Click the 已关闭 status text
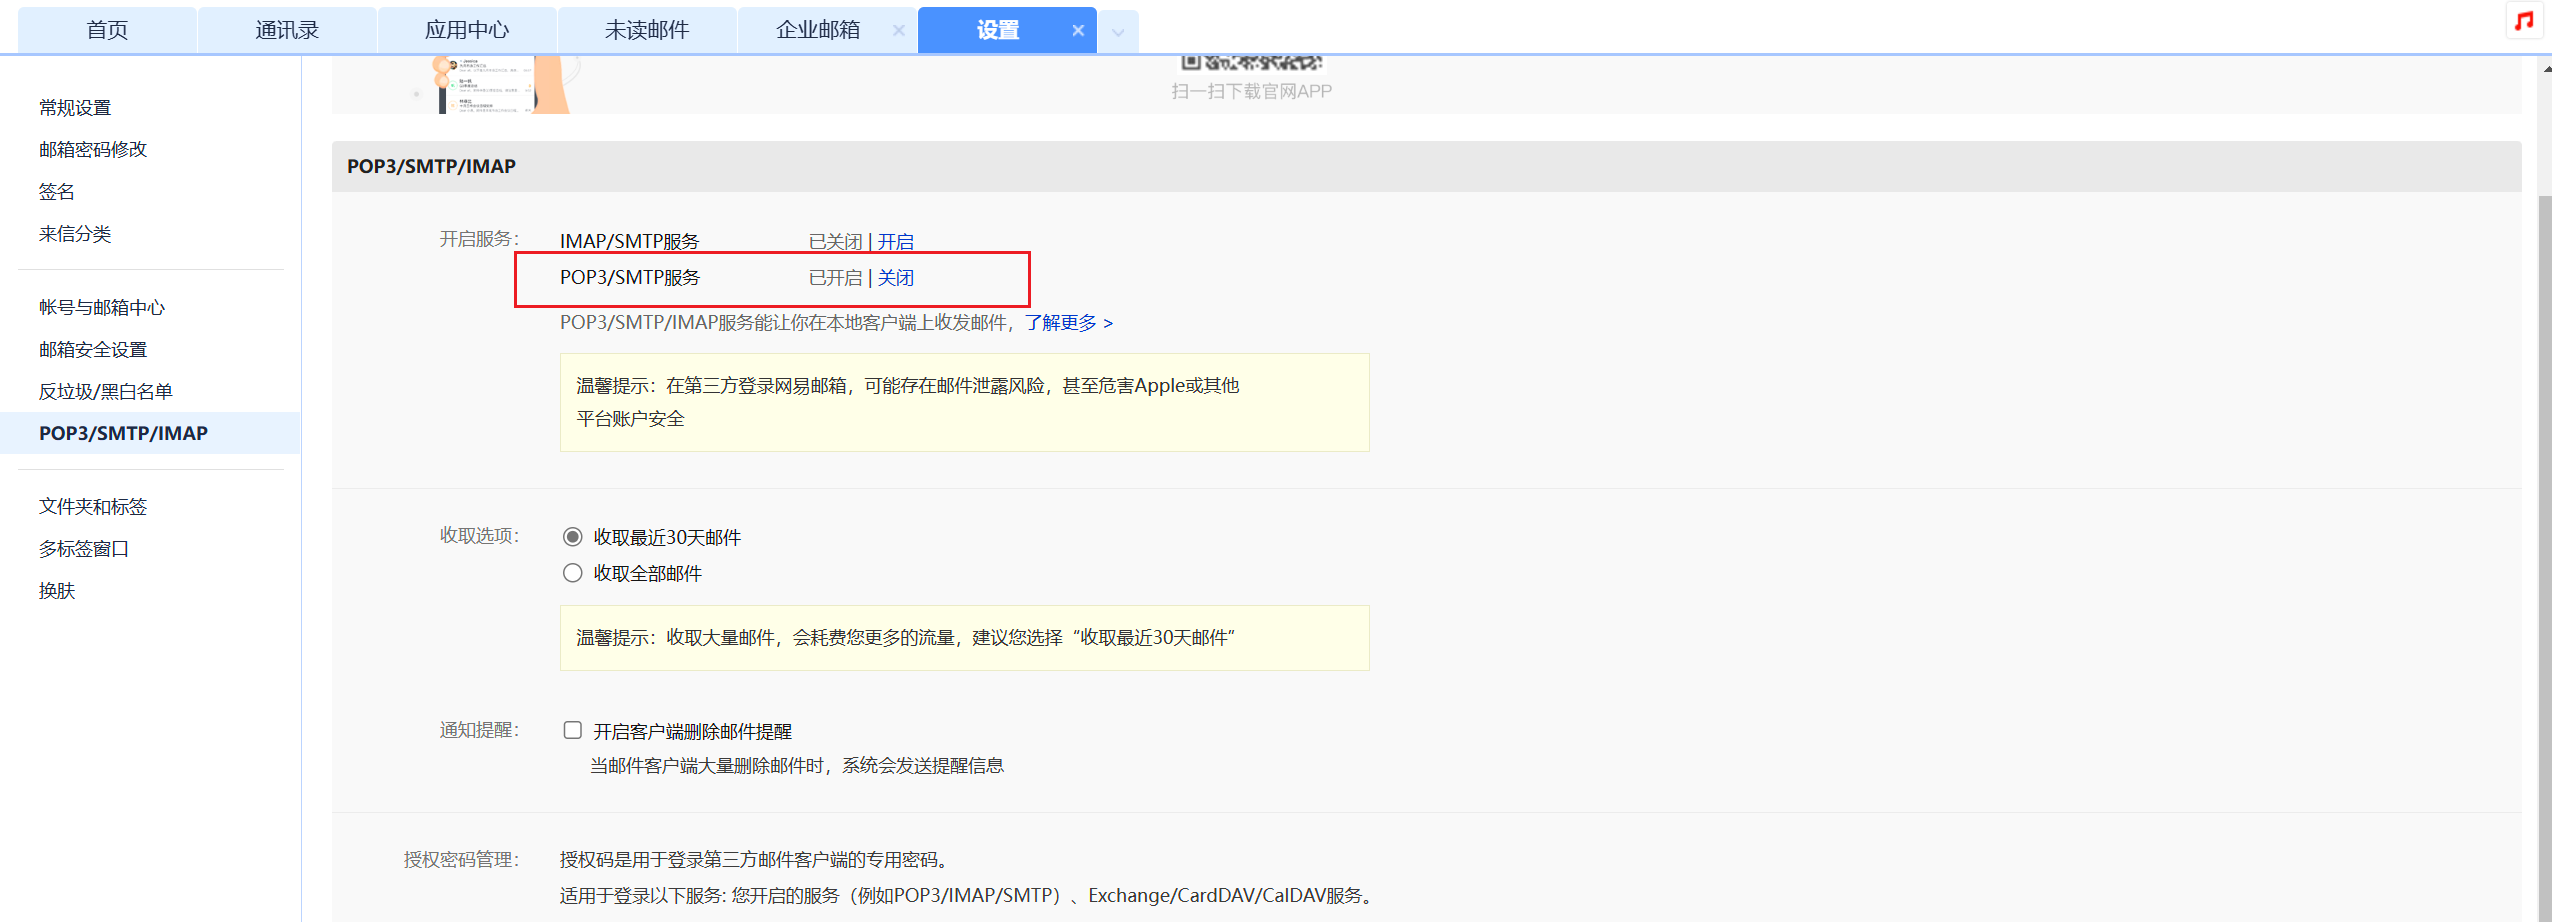2552x922 pixels. tap(835, 241)
